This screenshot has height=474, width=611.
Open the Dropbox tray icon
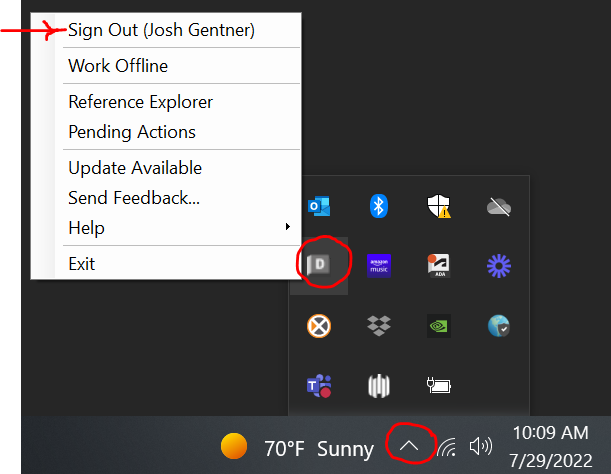379,325
